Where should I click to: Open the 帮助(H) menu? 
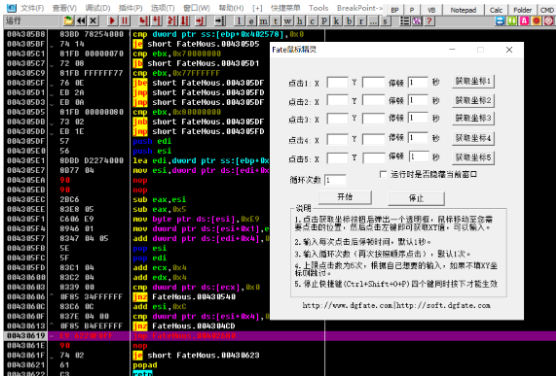pos(231,8)
